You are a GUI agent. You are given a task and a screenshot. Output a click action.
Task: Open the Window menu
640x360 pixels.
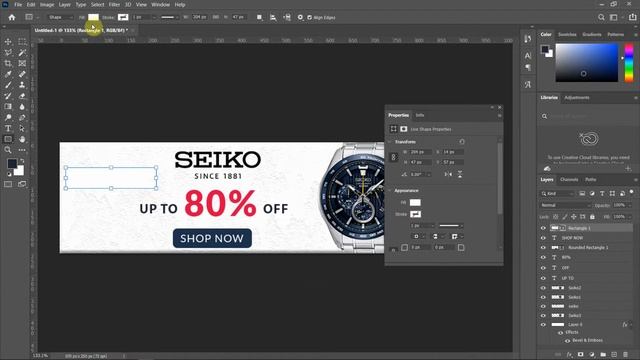(160, 4)
